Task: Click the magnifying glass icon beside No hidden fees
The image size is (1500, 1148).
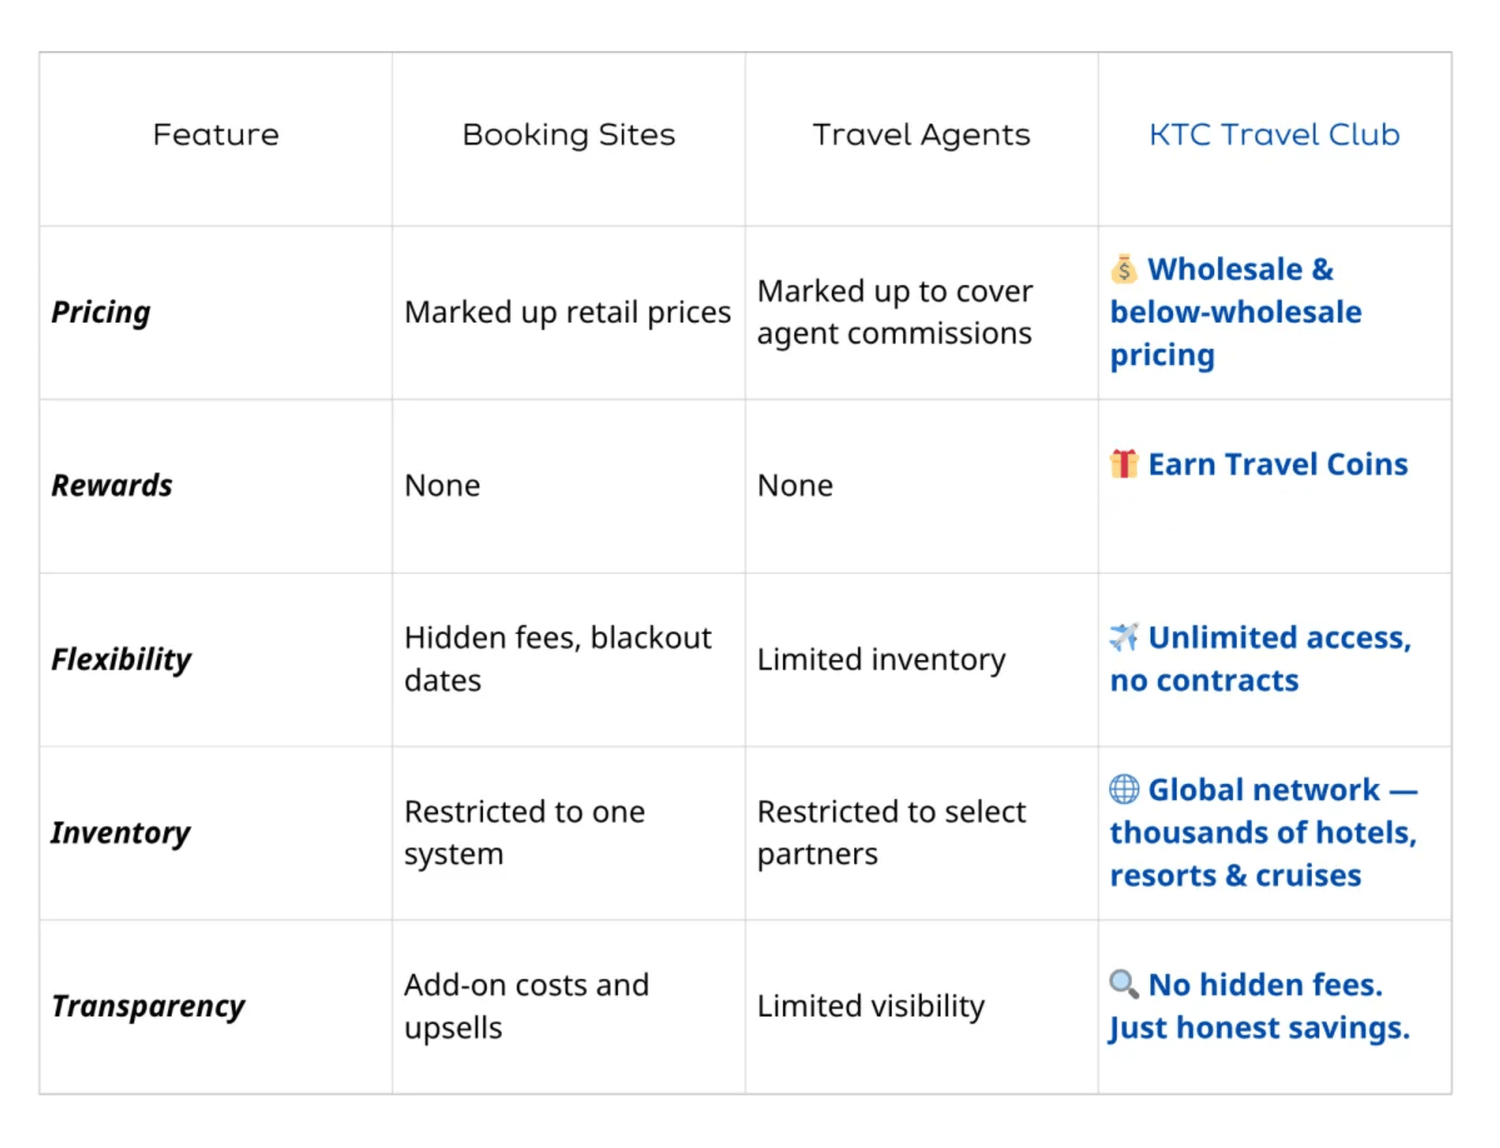Action: pos(1124,984)
